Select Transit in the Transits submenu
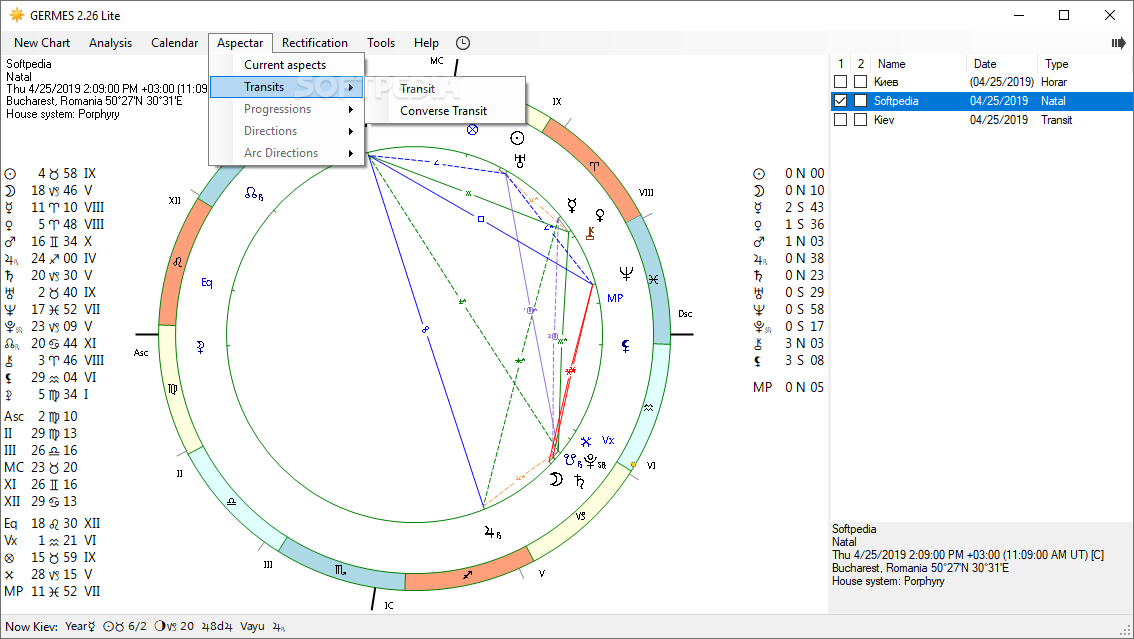The width and height of the screenshot is (1134, 639). [x=446, y=89]
